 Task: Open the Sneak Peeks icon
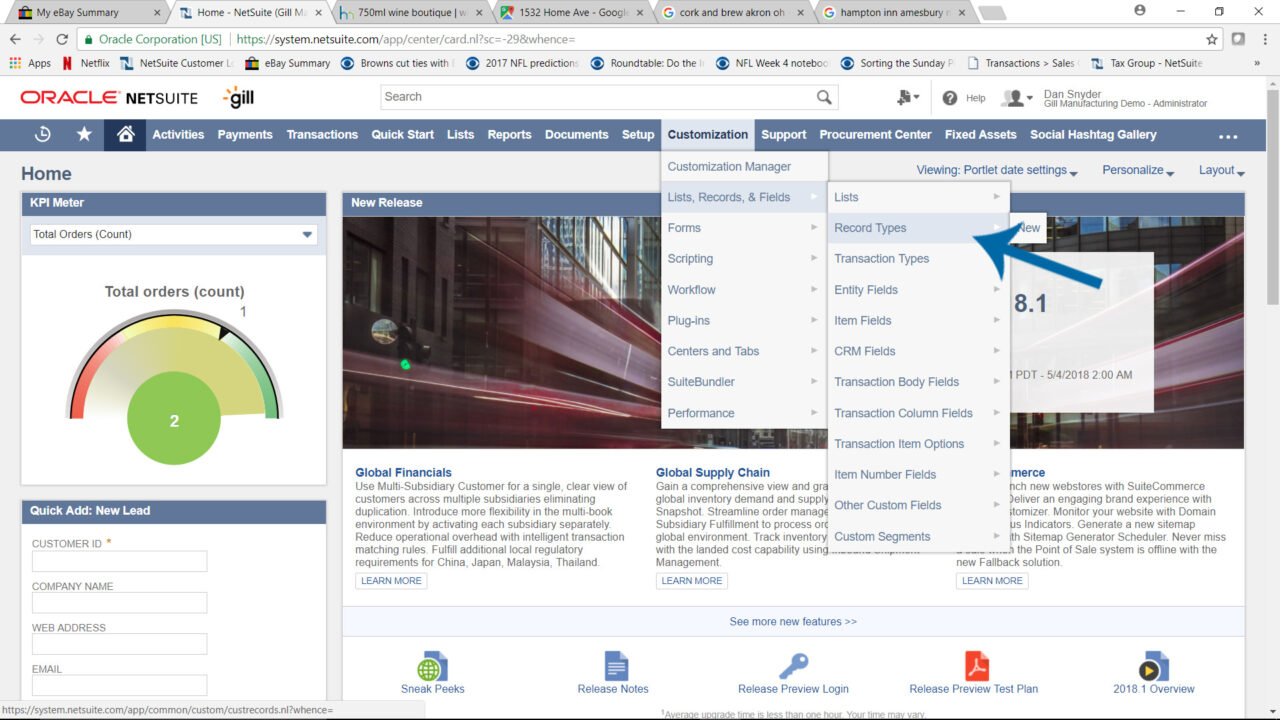tap(433, 663)
